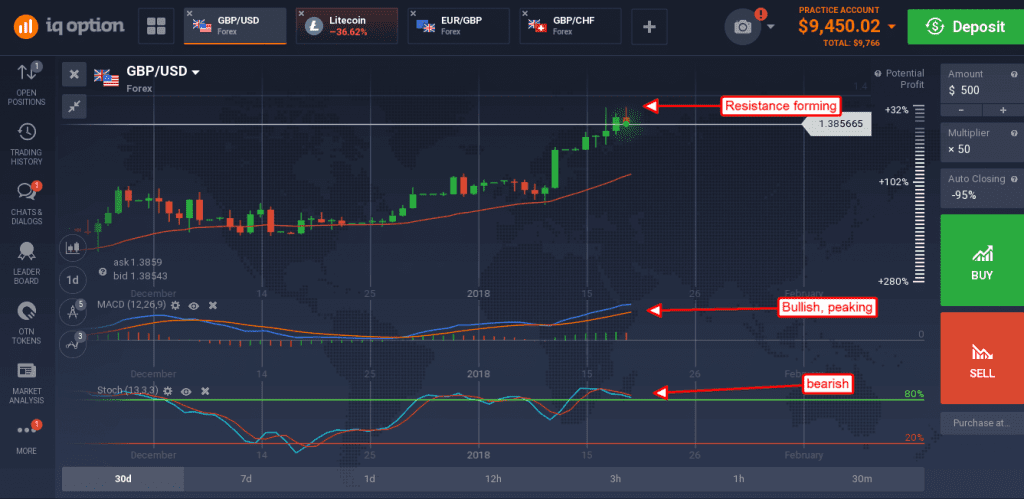
Task: Click help icon beside Potential Profit
Action: coord(878,73)
